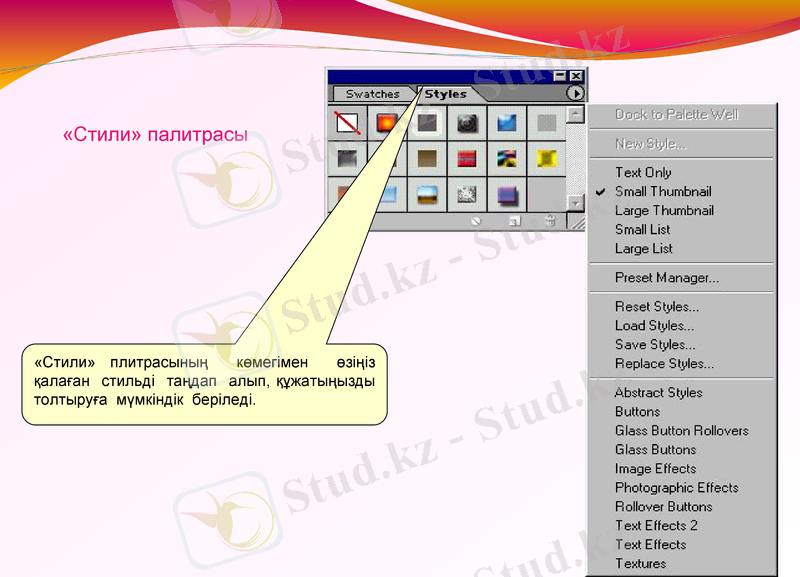This screenshot has height=577, width=800.
Task: Select the orange glow style thumbnail
Action: click(x=387, y=124)
